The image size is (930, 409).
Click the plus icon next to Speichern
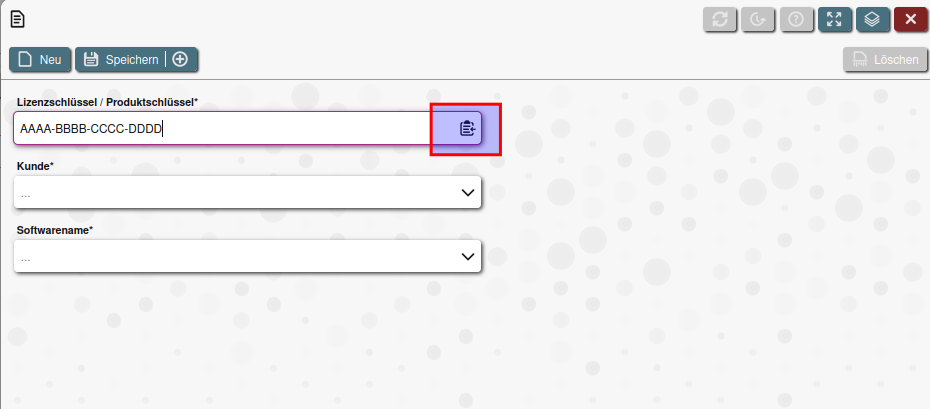click(x=181, y=60)
